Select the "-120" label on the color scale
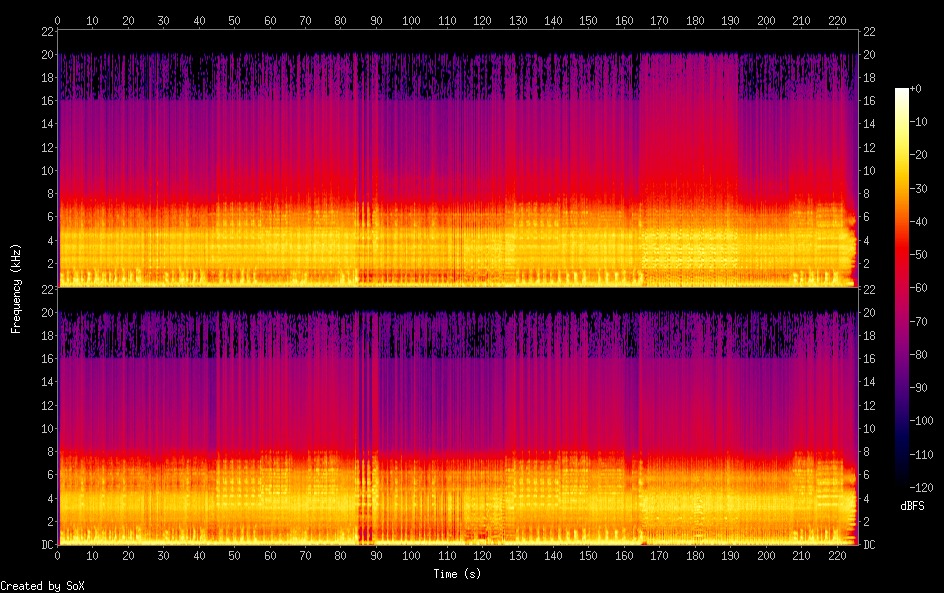 [x=921, y=488]
